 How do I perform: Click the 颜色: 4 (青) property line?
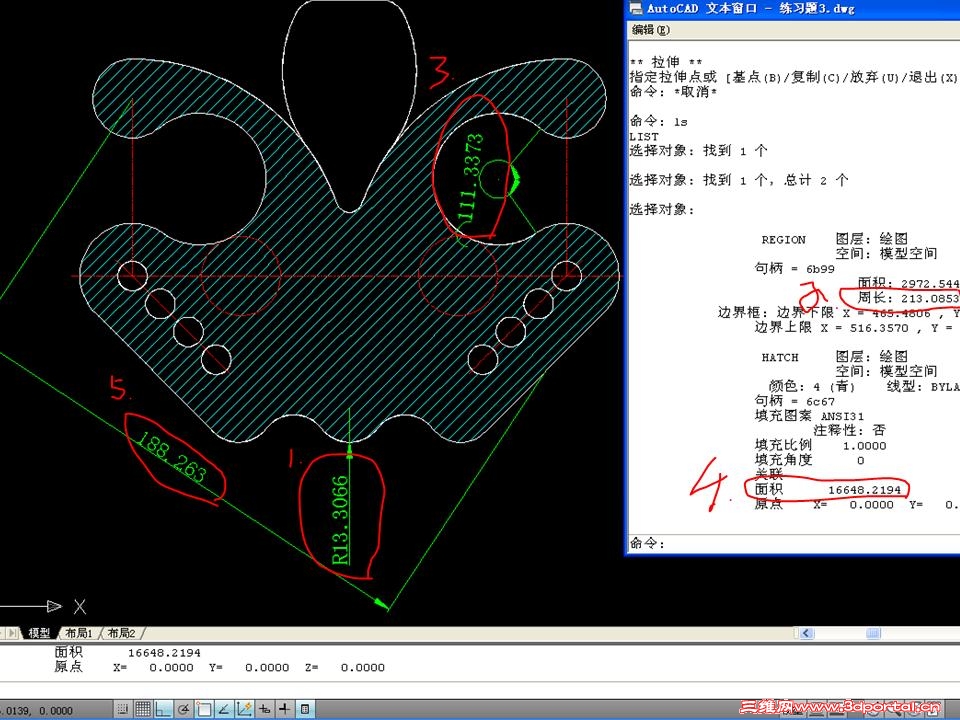click(812, 387)
